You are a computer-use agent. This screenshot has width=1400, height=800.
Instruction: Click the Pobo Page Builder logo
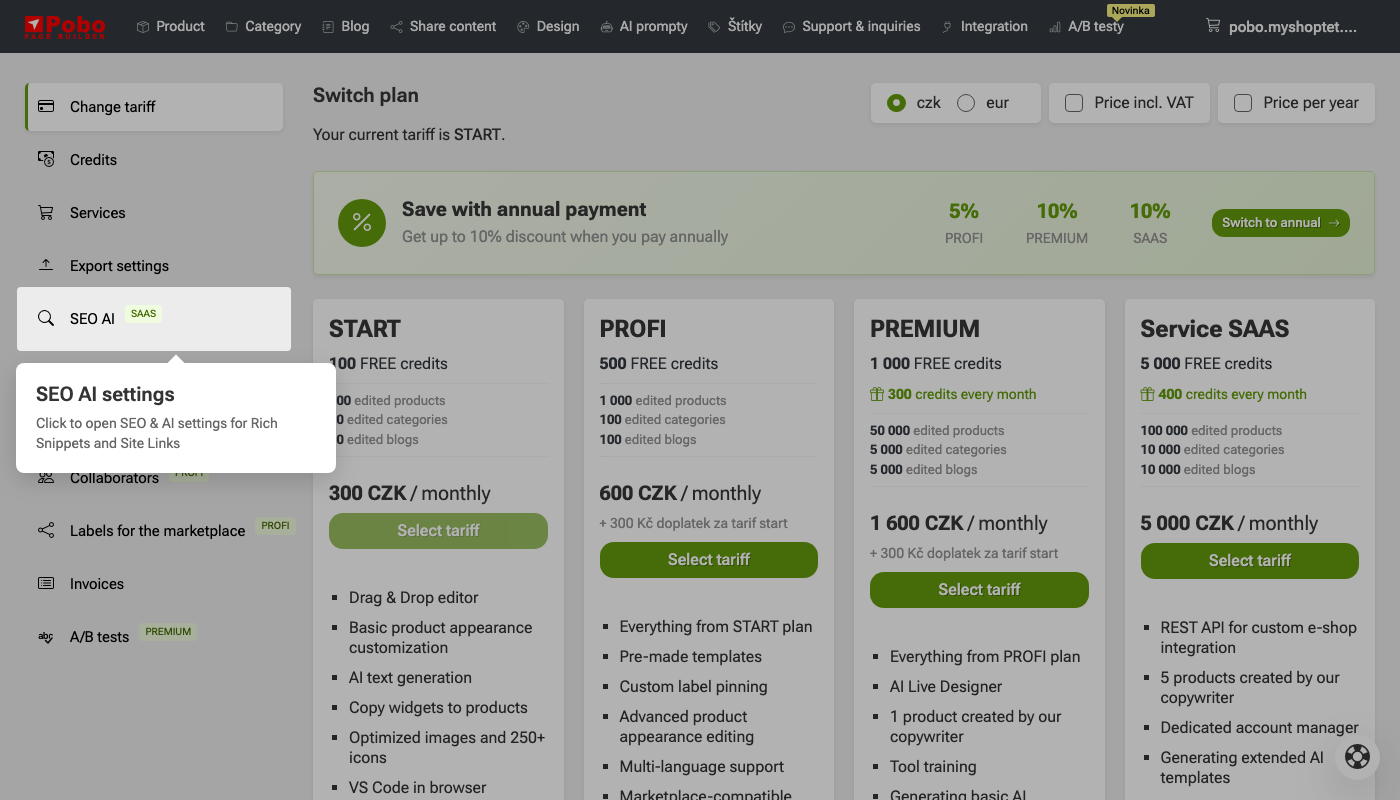[65, 25]
